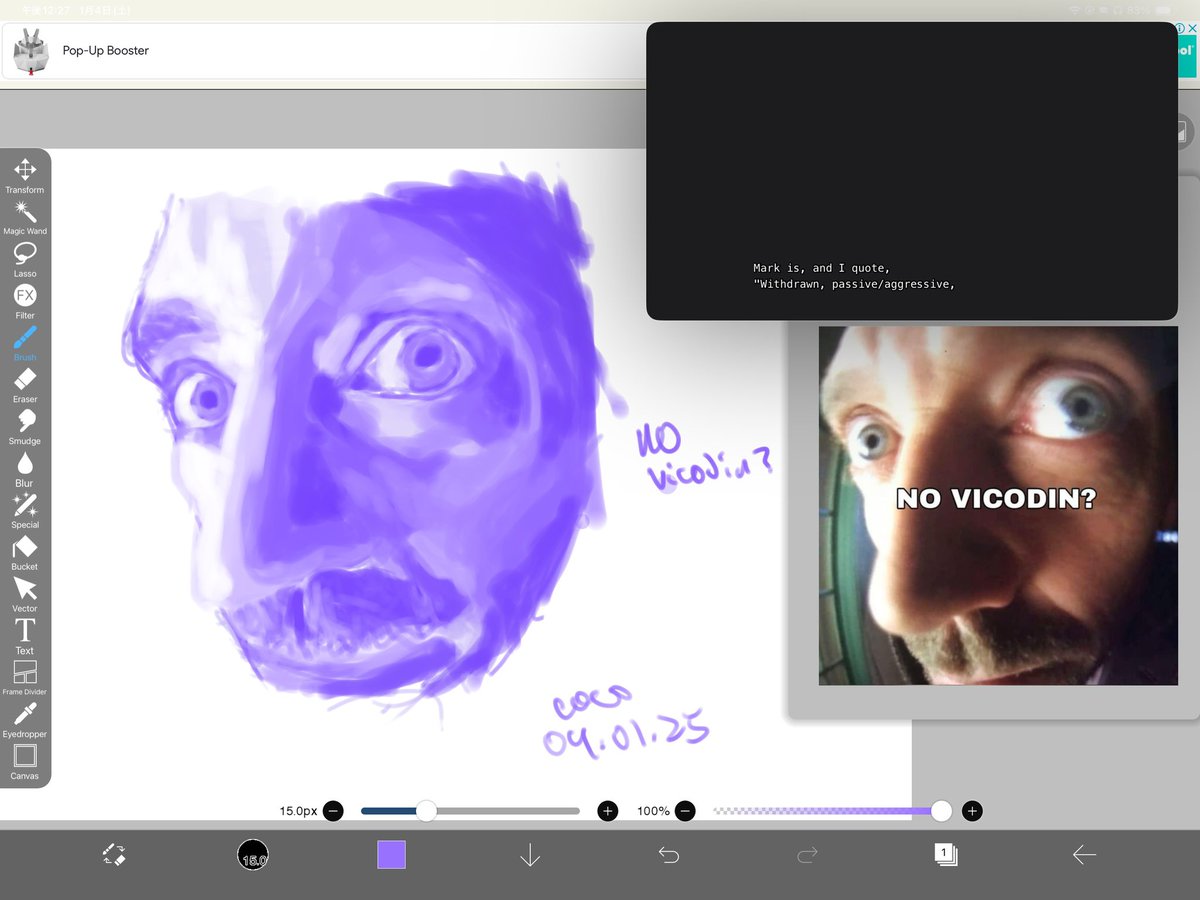Select the Smudge tool
Image resolution: width=1200 pixels, height=900 pixels.
click(x=24, y=422)
